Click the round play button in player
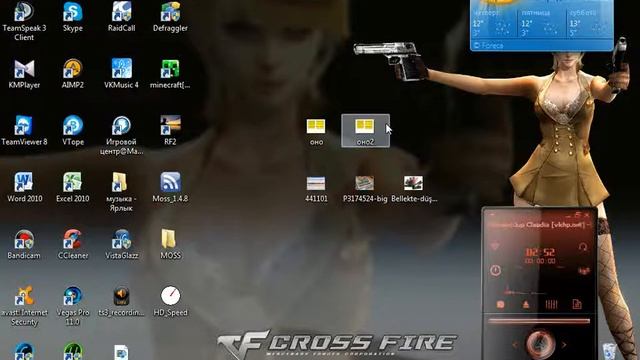The image size is (640, 360). [x=540, y=344]
